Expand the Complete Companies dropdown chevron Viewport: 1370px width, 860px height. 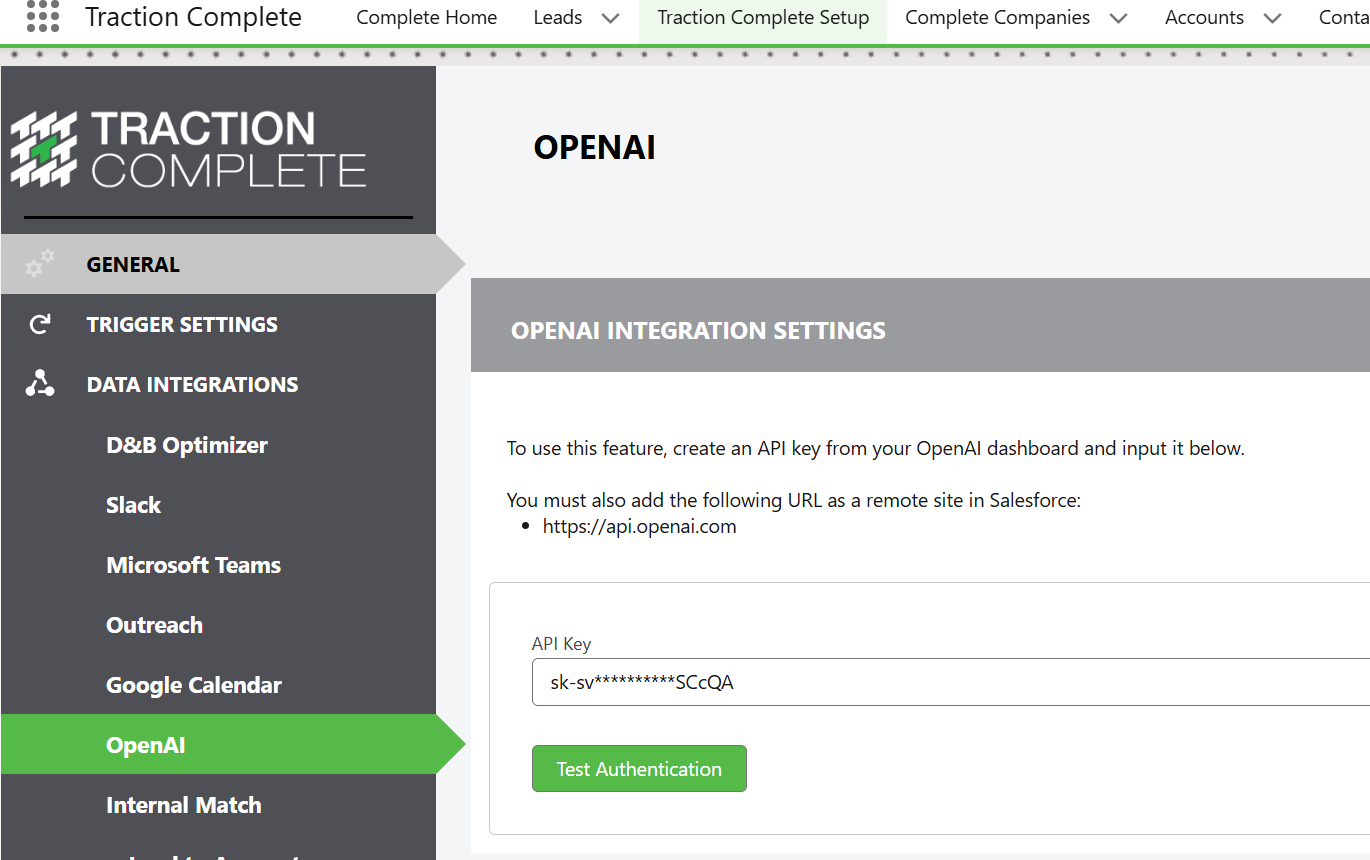click(x=1119, y=18)
